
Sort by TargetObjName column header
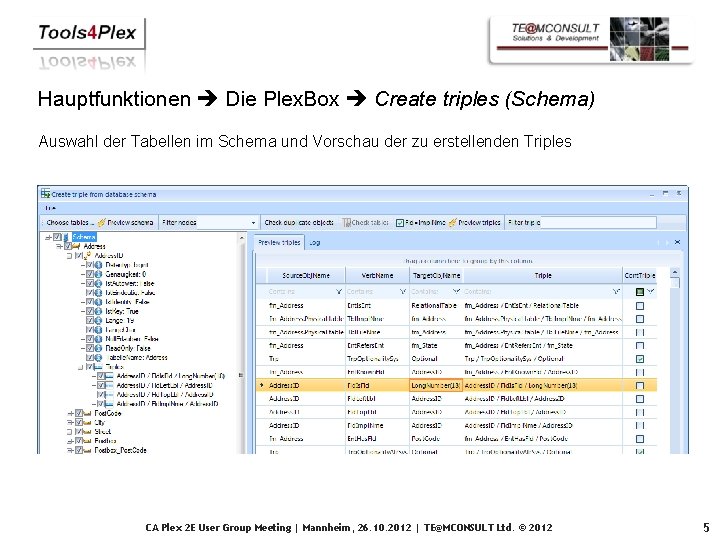[436, 276]
